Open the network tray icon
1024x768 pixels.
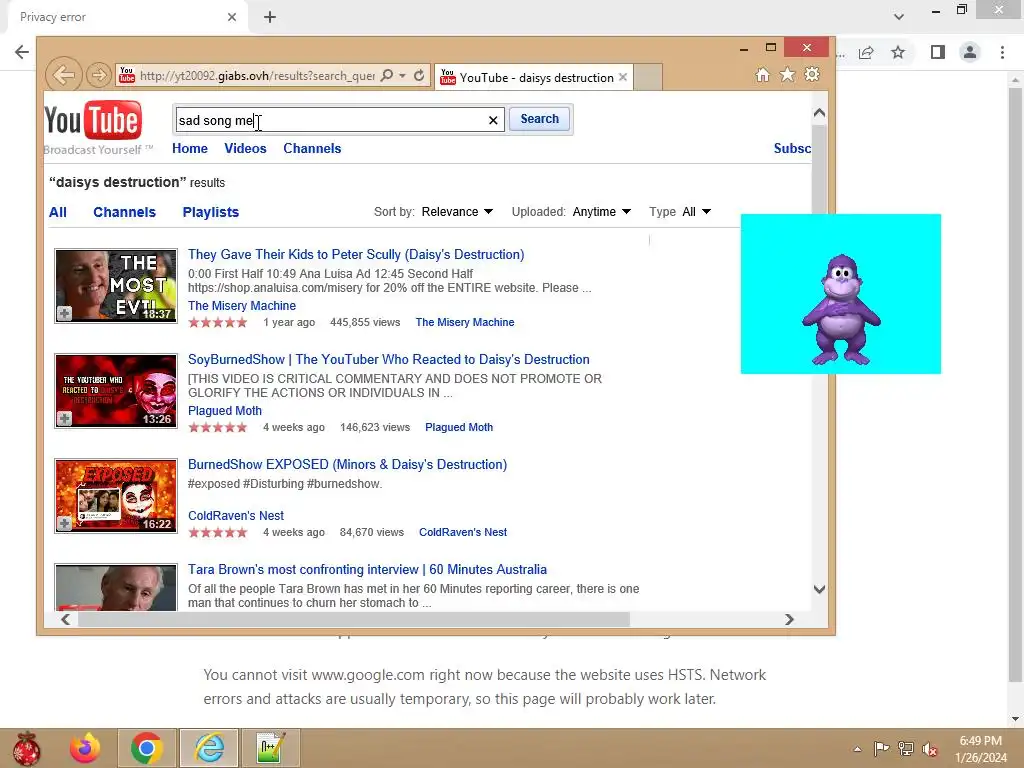(906, 749)
